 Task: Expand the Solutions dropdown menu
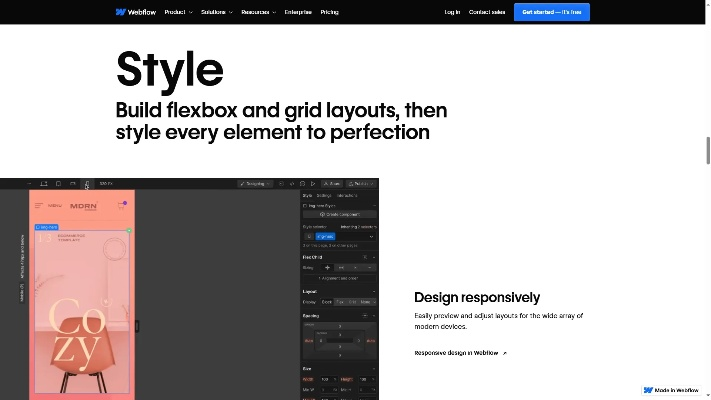tap(216, 12)
